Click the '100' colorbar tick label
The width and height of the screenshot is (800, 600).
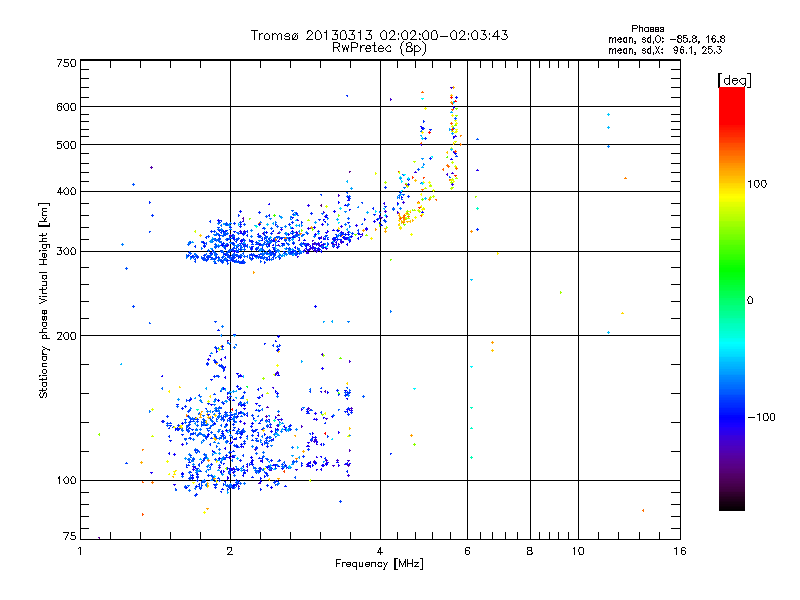(x=757, y=184)
